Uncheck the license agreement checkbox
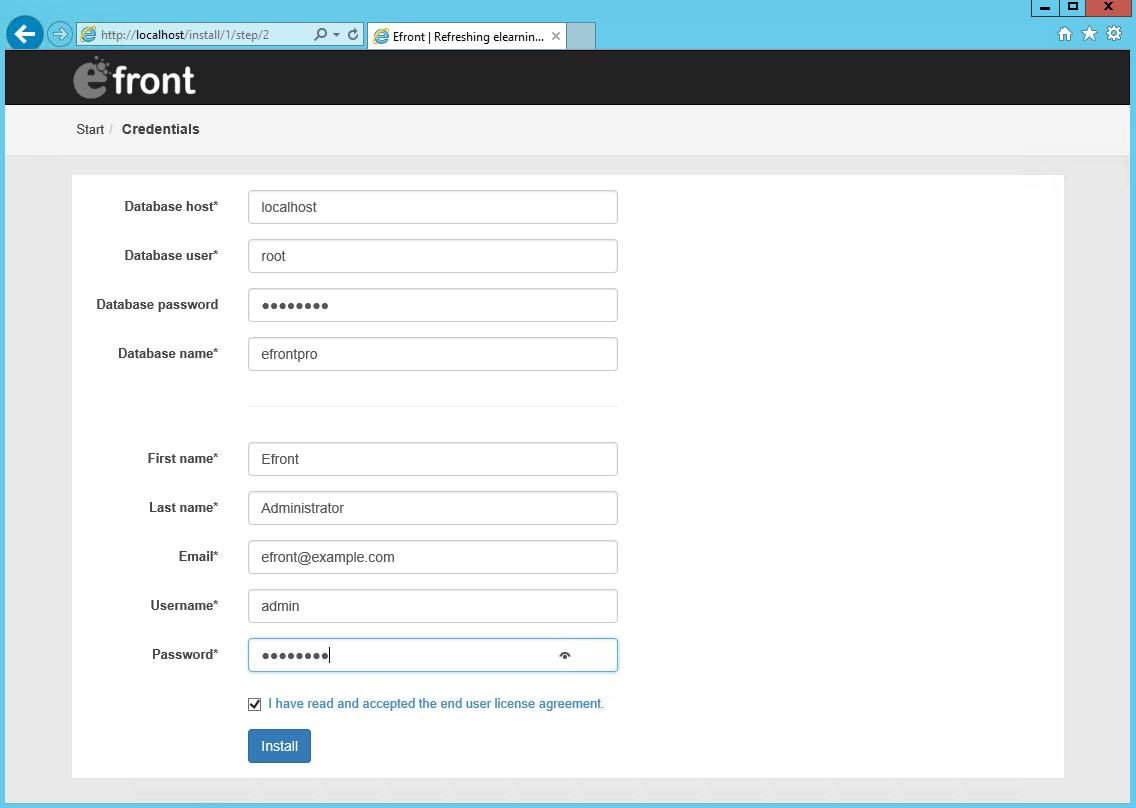This screenshot has height=808, width=1136. 255,704
